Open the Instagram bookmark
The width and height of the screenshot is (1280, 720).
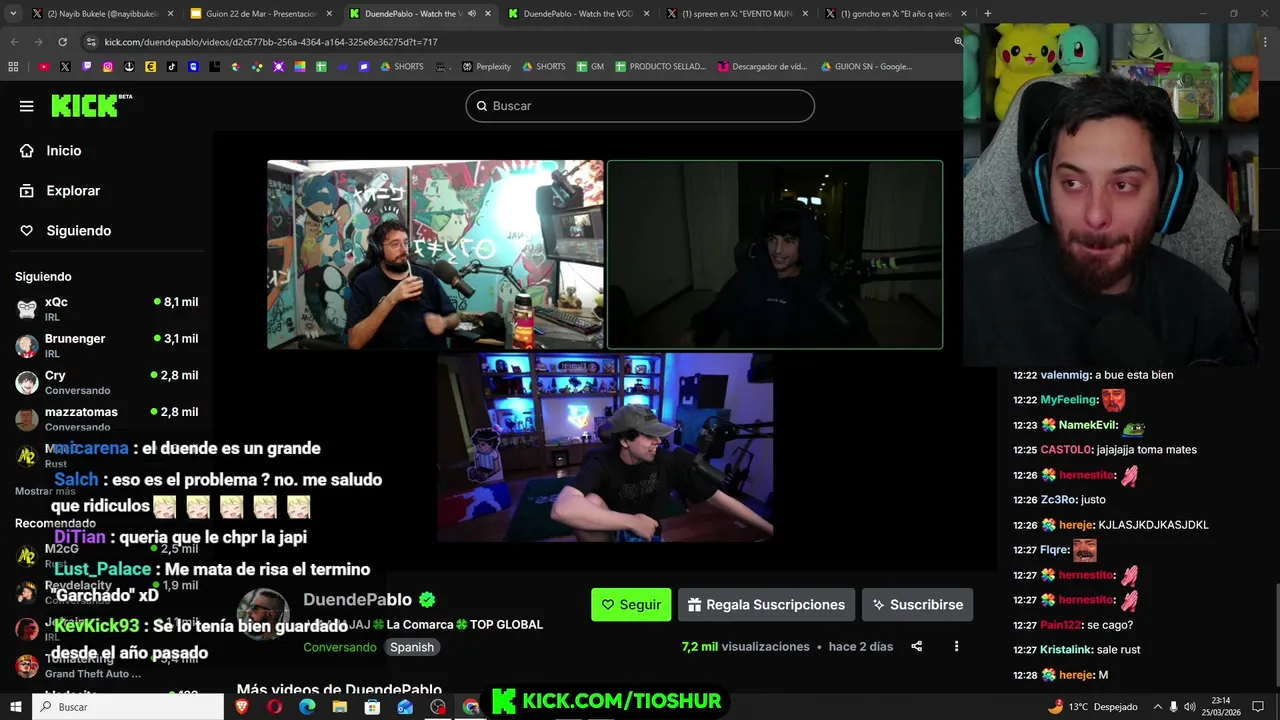click(107, 67)
